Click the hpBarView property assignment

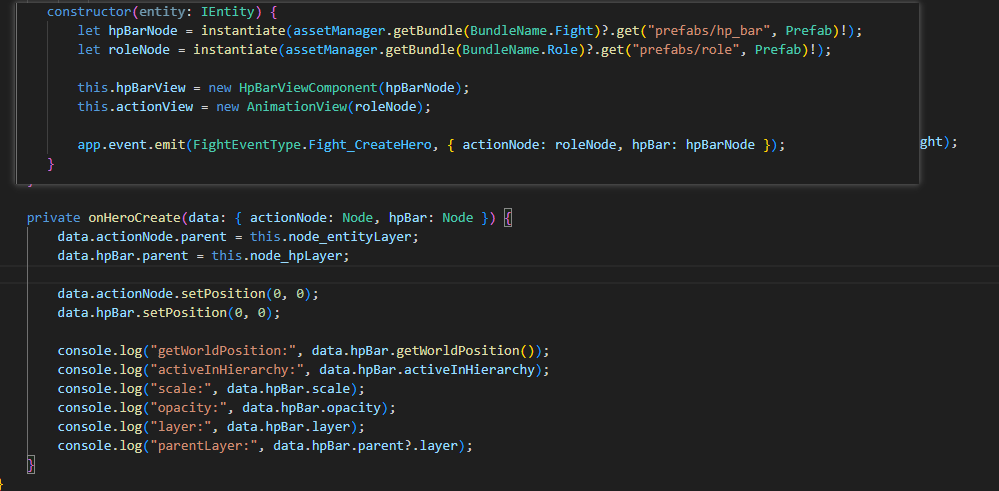point(151,88)
